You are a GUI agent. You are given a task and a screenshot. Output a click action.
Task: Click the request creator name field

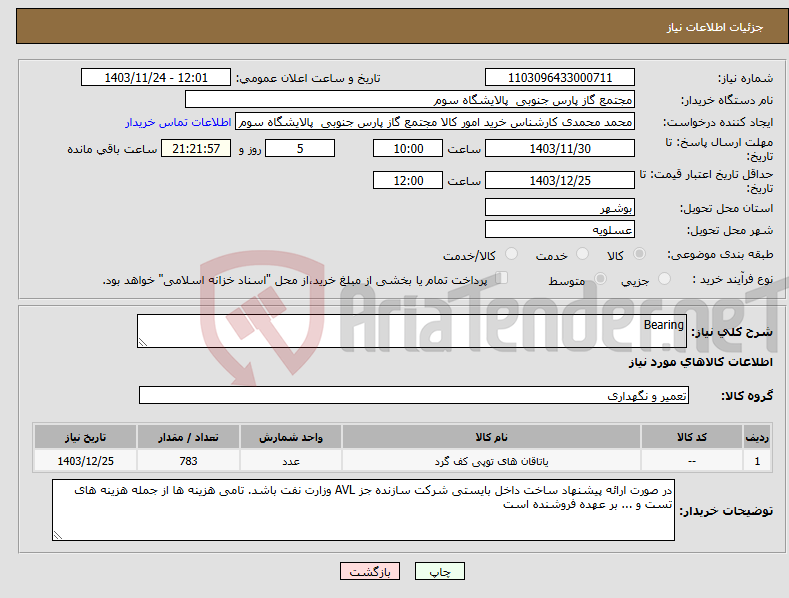435,122
